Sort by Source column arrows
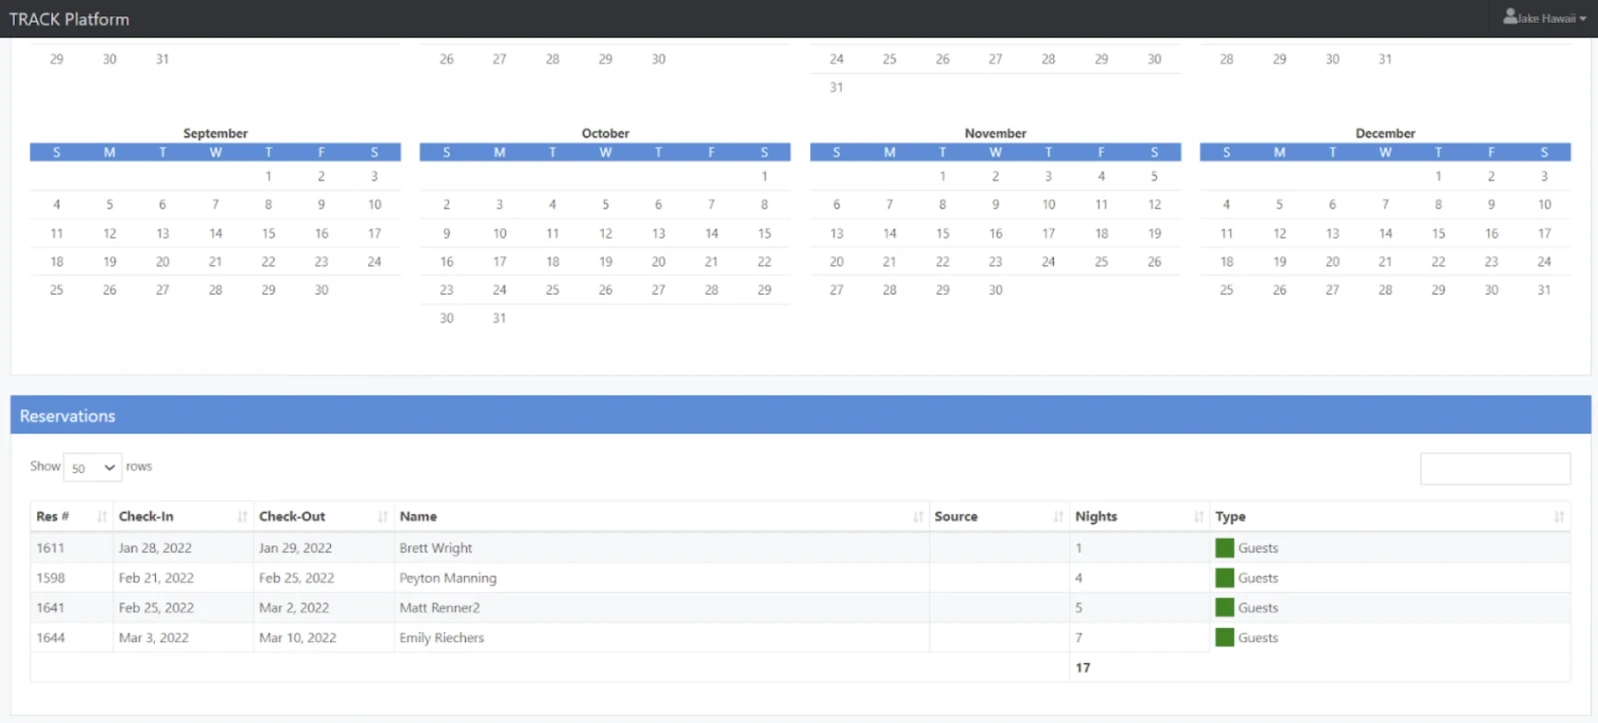Screen dimensions: 1598x723 (x=1058, y=517)
